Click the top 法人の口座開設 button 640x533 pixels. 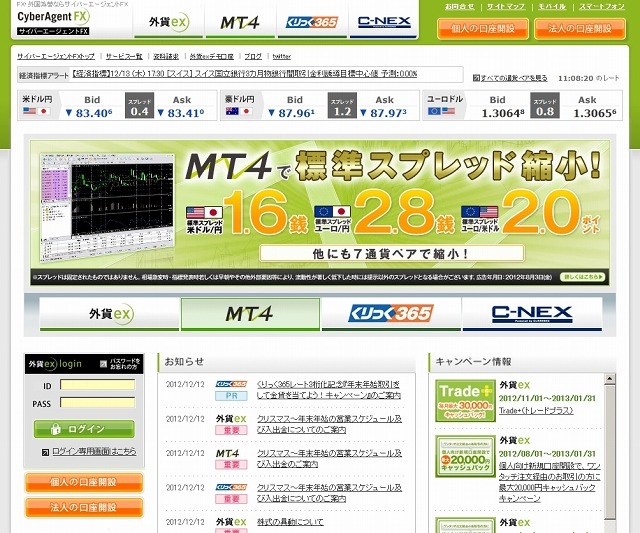pos(580,29)
